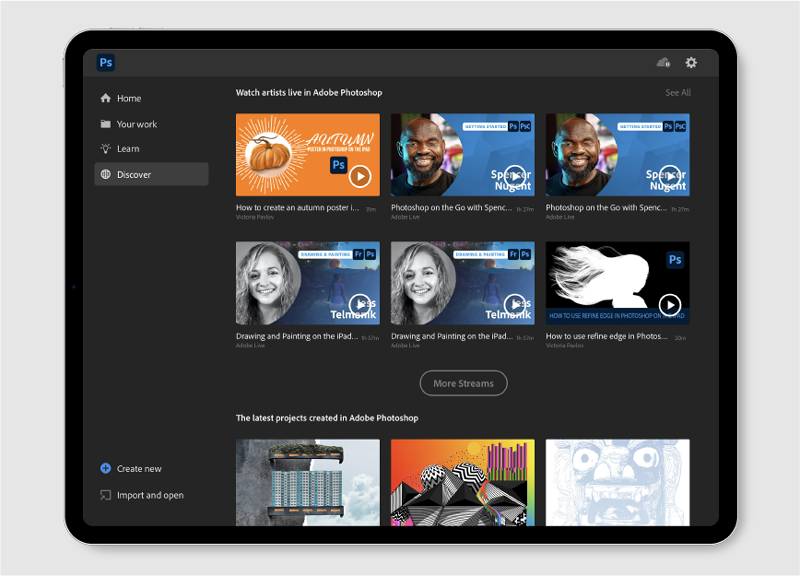Click the Learn lightbulb icon
The image size is (800, 576).
(x=106, y=148)
